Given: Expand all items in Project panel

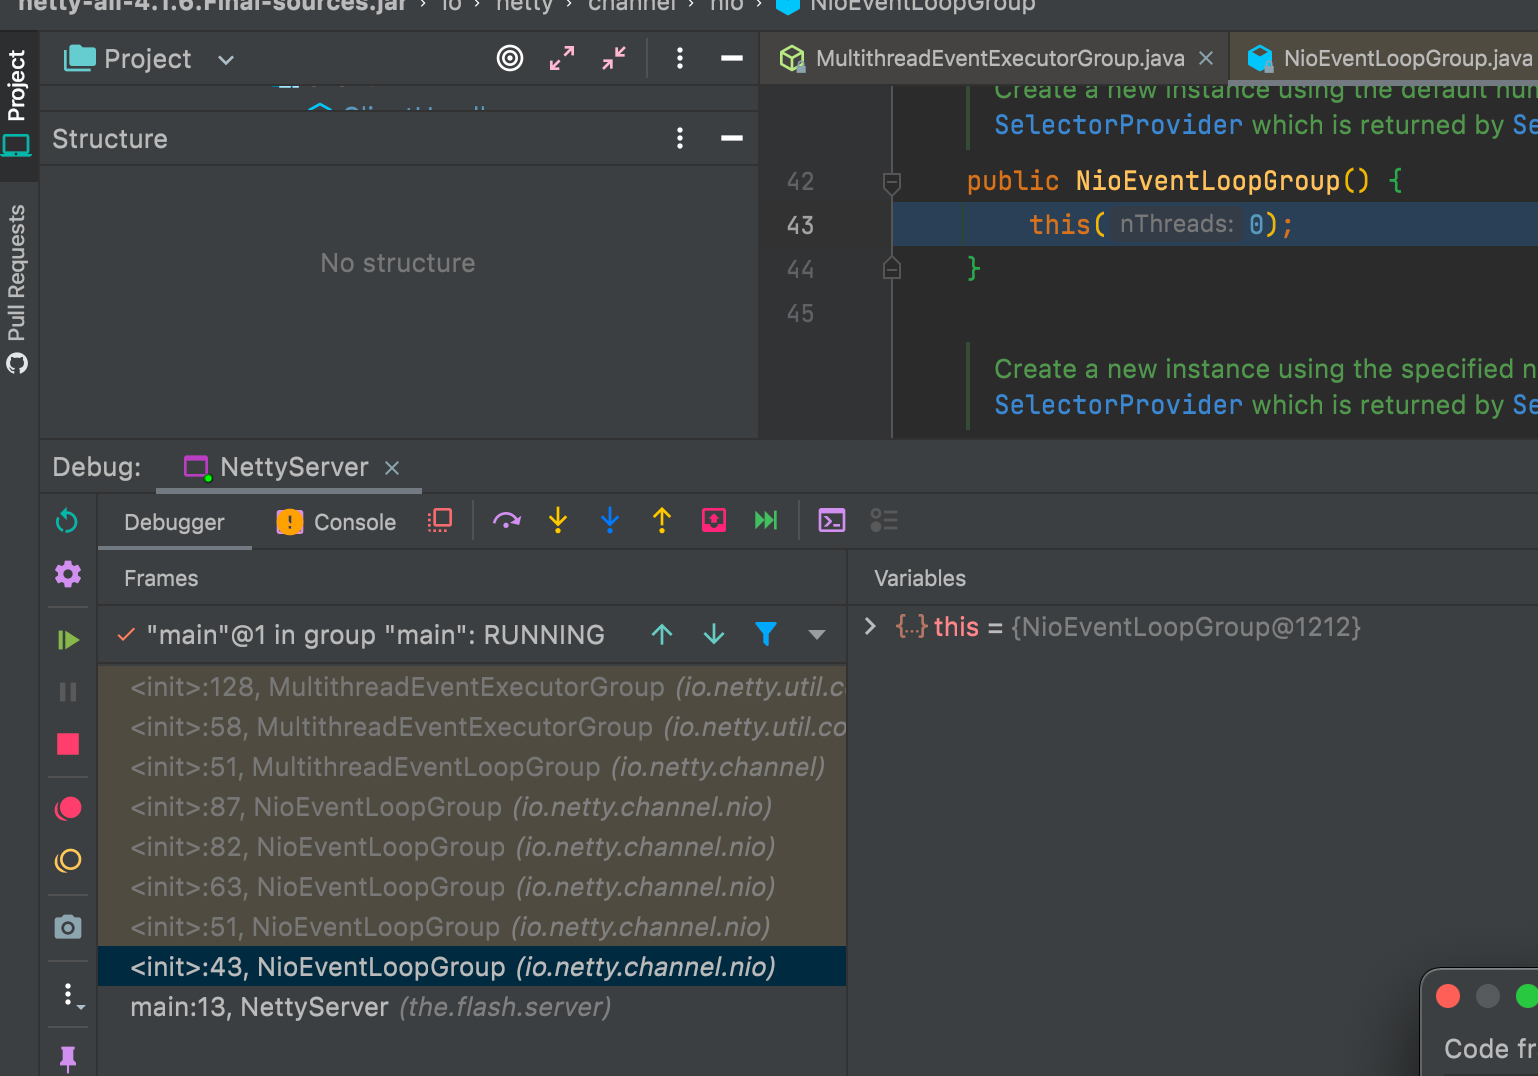Looking at the screenshot, I should point(562,59).
